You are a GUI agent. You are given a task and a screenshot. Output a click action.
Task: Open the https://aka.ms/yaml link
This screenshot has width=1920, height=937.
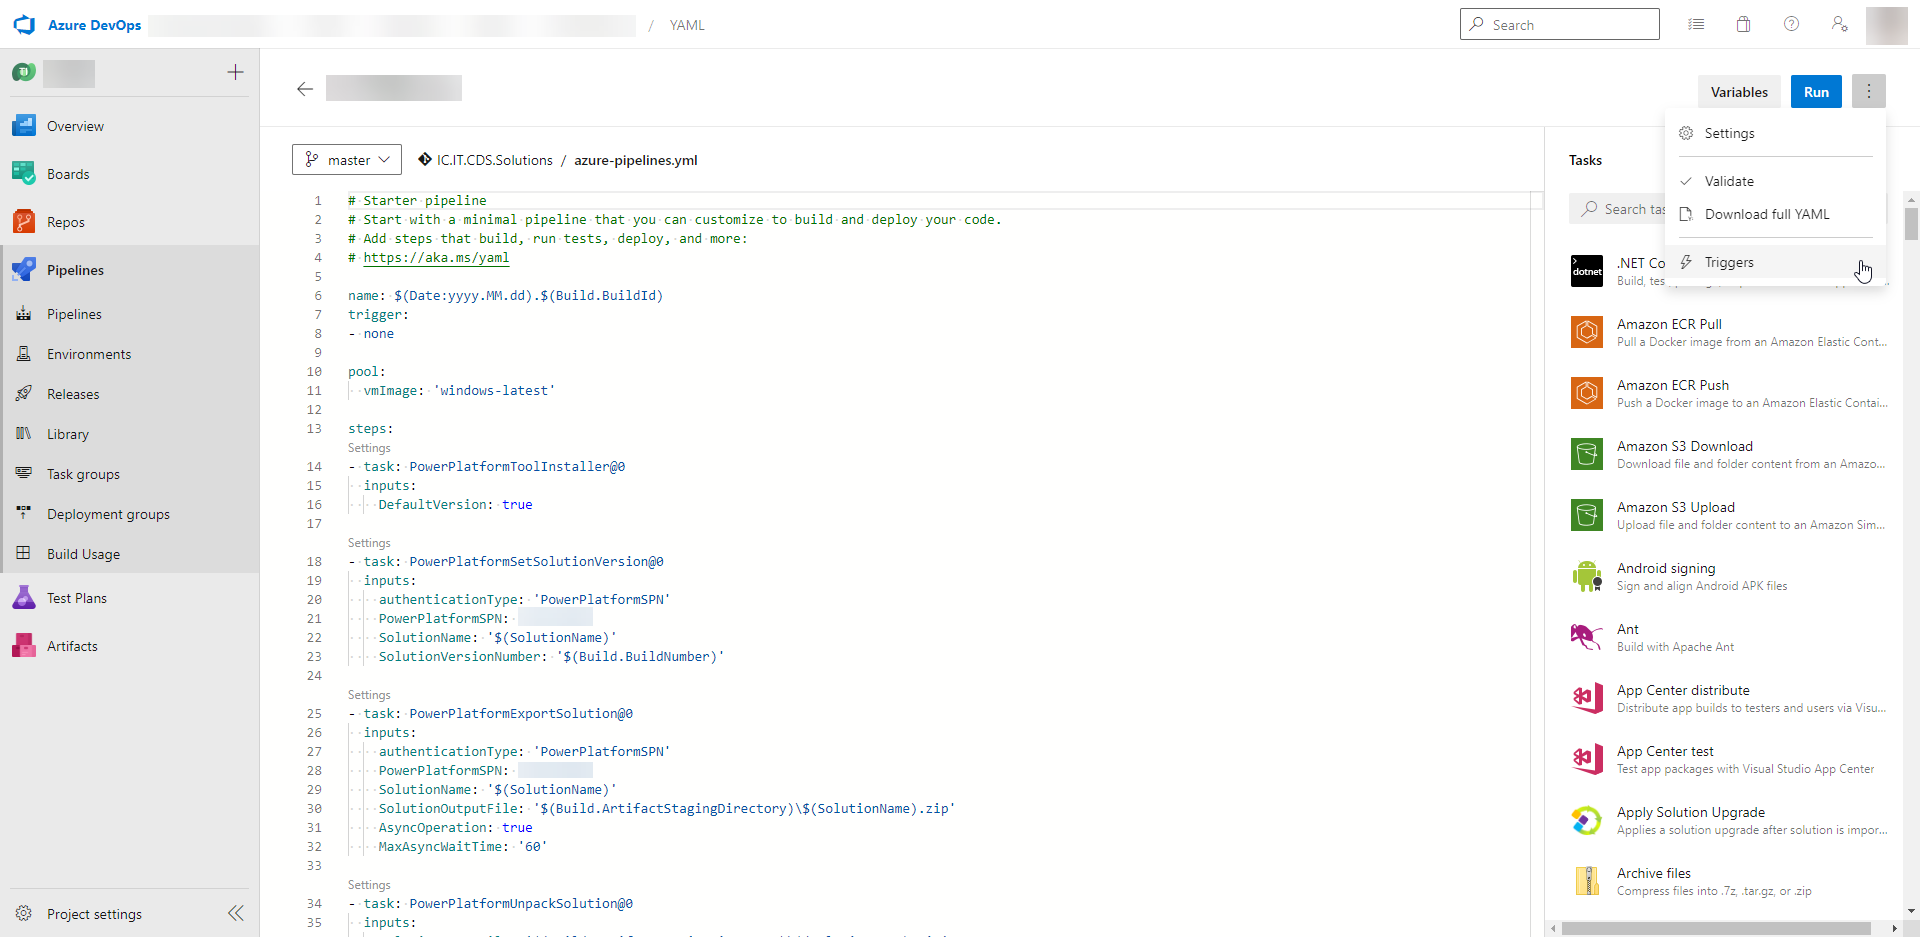436,257
